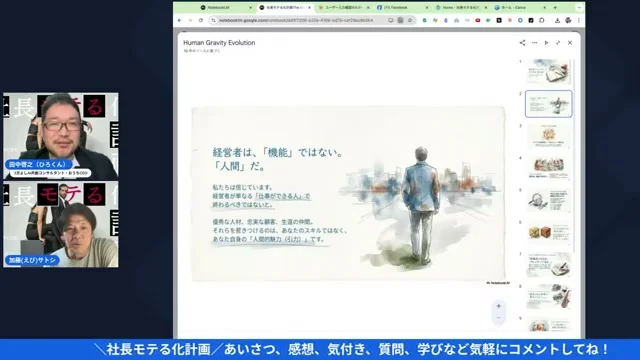The width and height of the screenshot is (640, 360).
Task: Open Chrome downloads icon
Action: [x=557, y=20]
